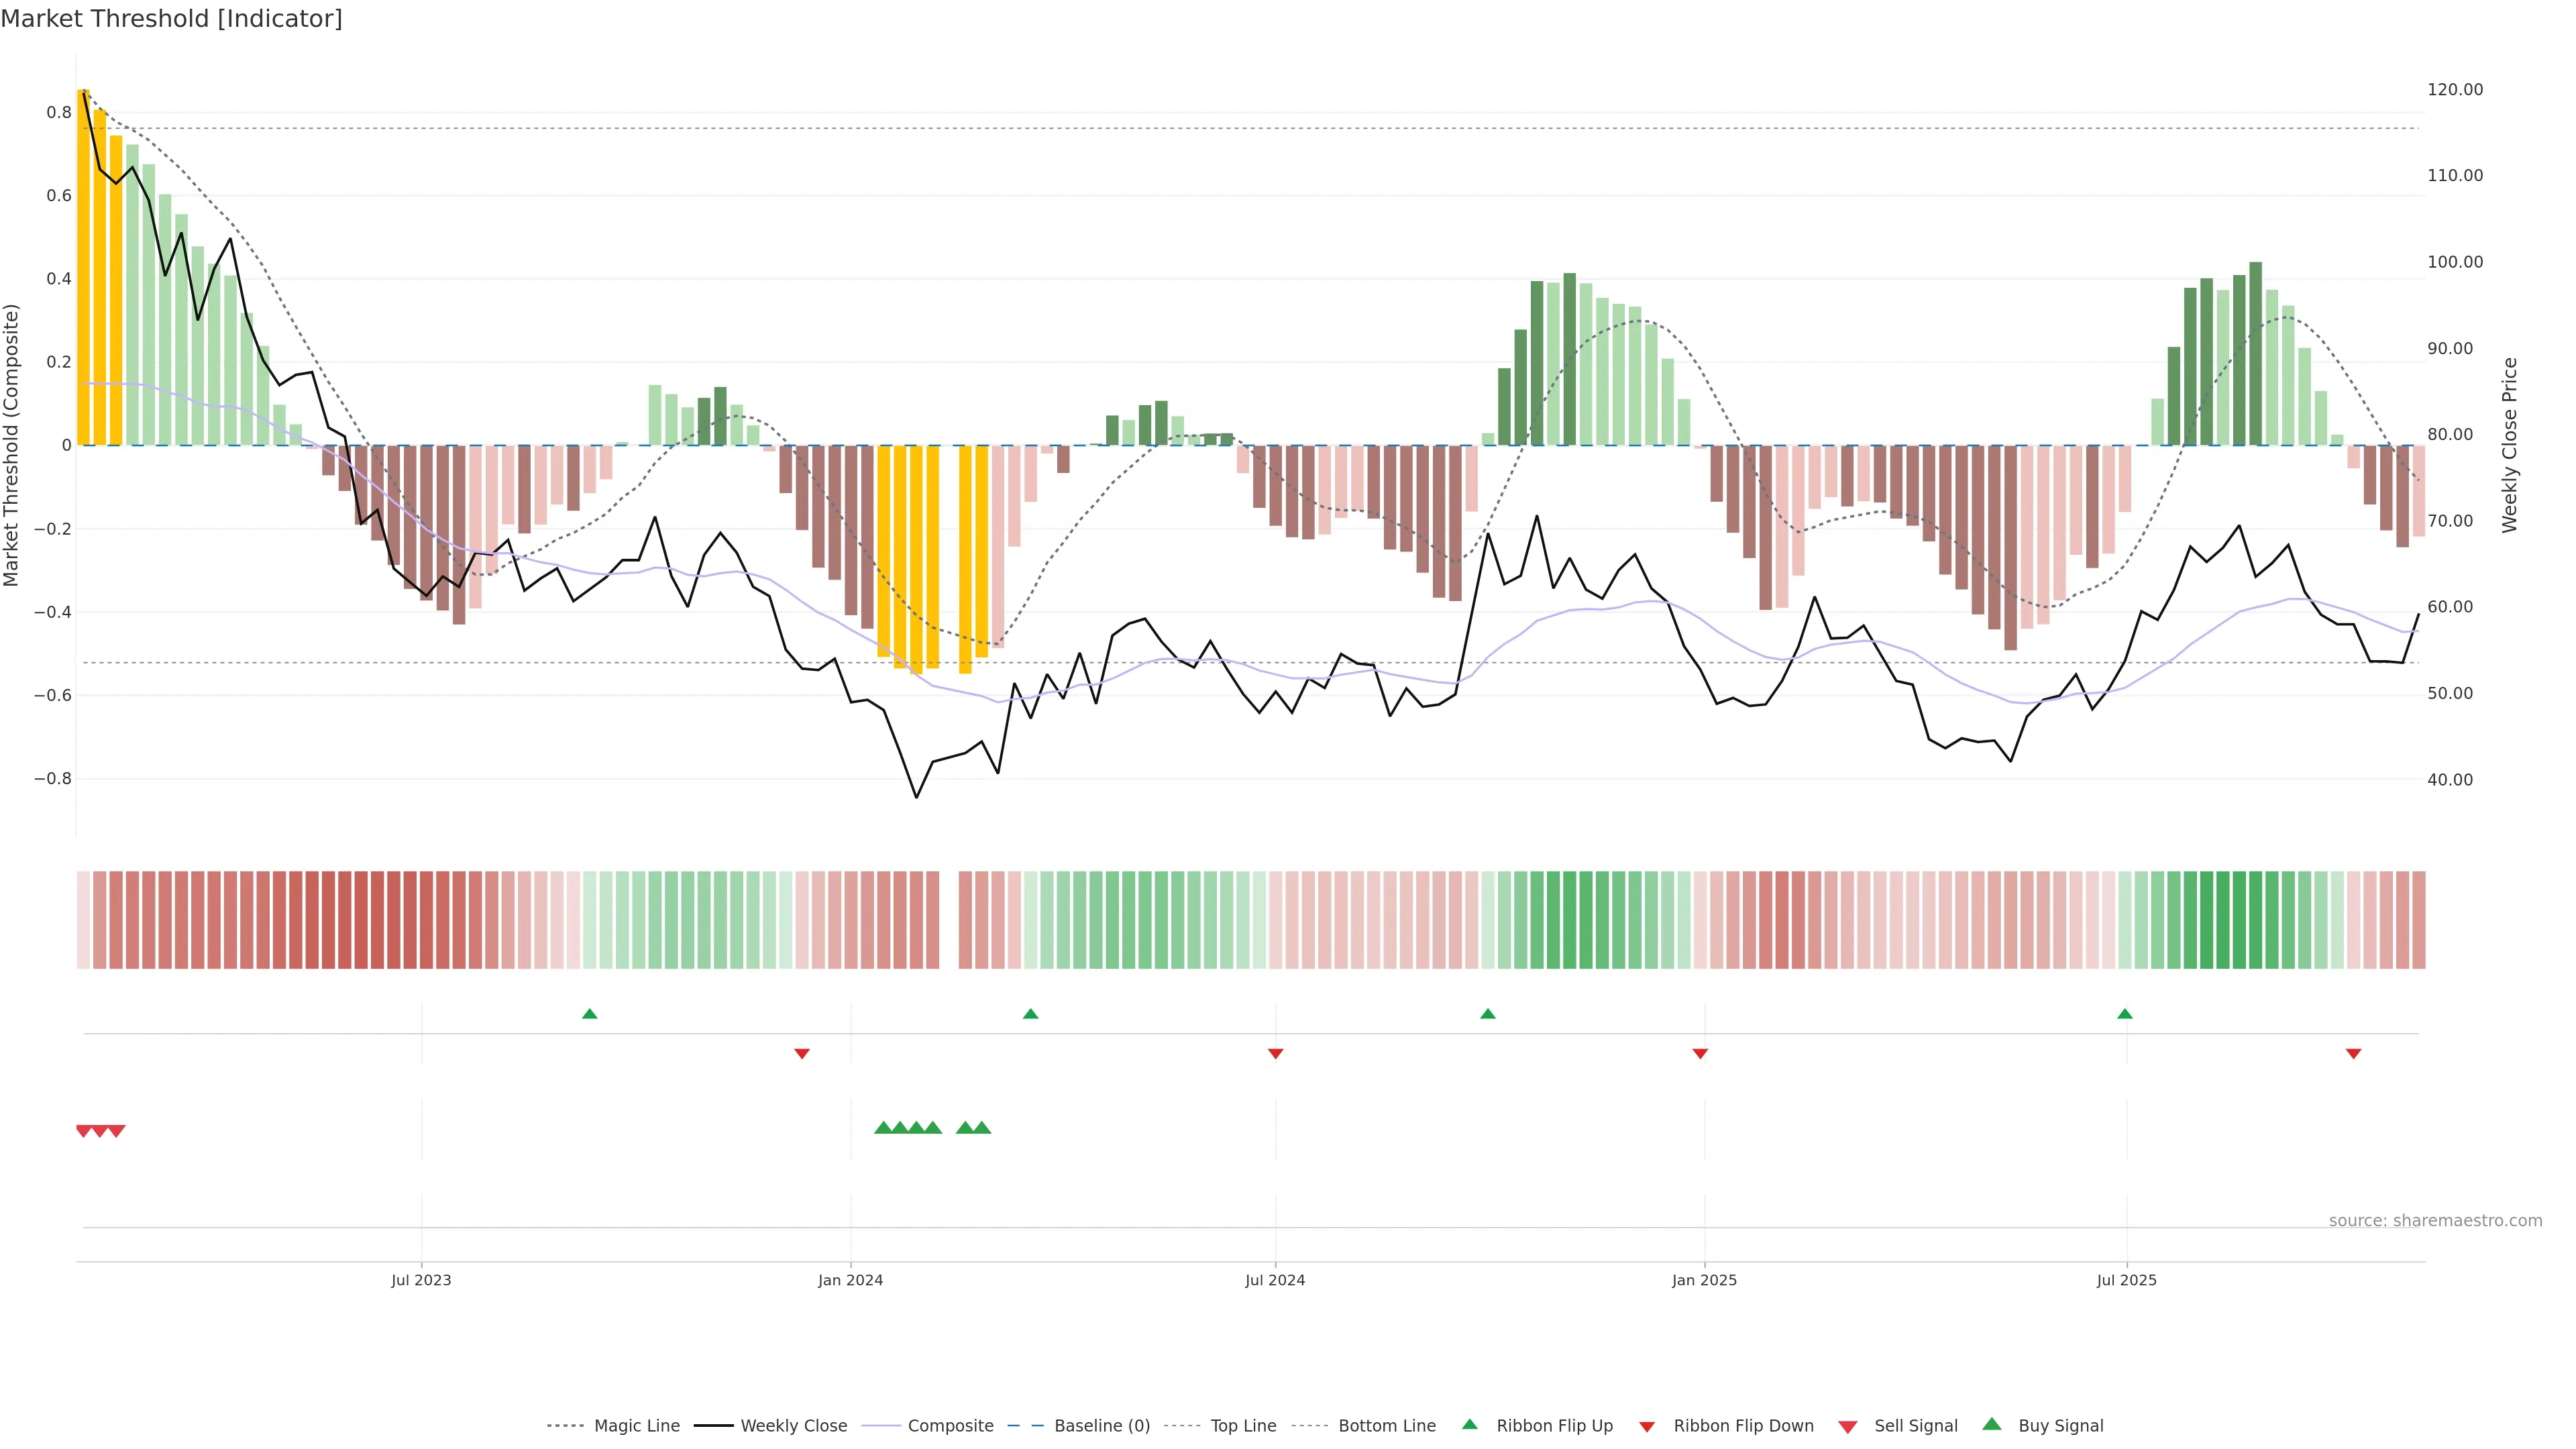Screen dimensions: 2576x1449
Task: Click the first green buy signal in January 2024
Action: pyautogui.click(x=883, y=1128)
